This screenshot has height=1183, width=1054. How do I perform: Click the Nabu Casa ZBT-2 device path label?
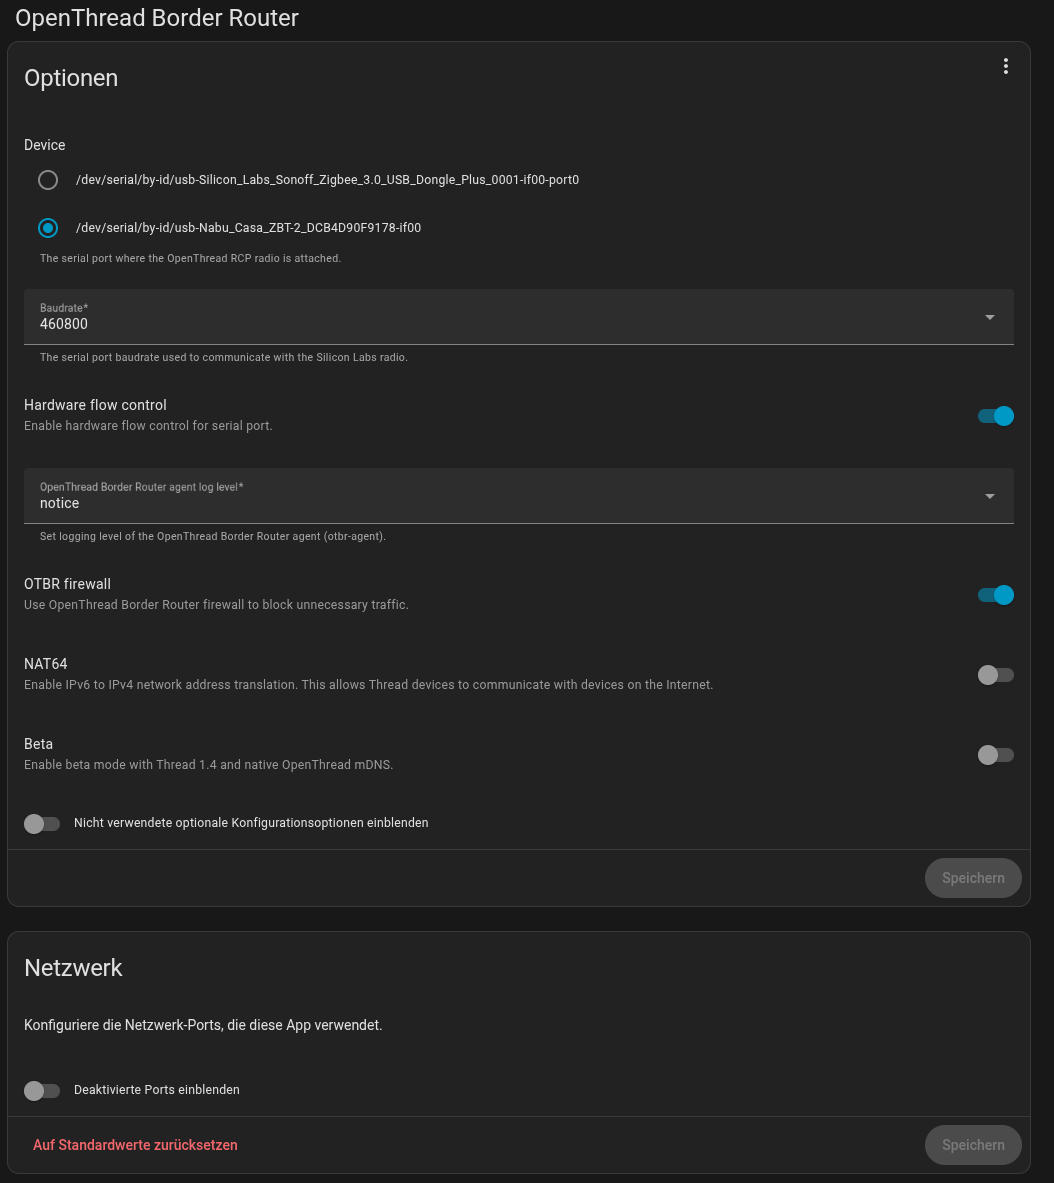point(248,228)
